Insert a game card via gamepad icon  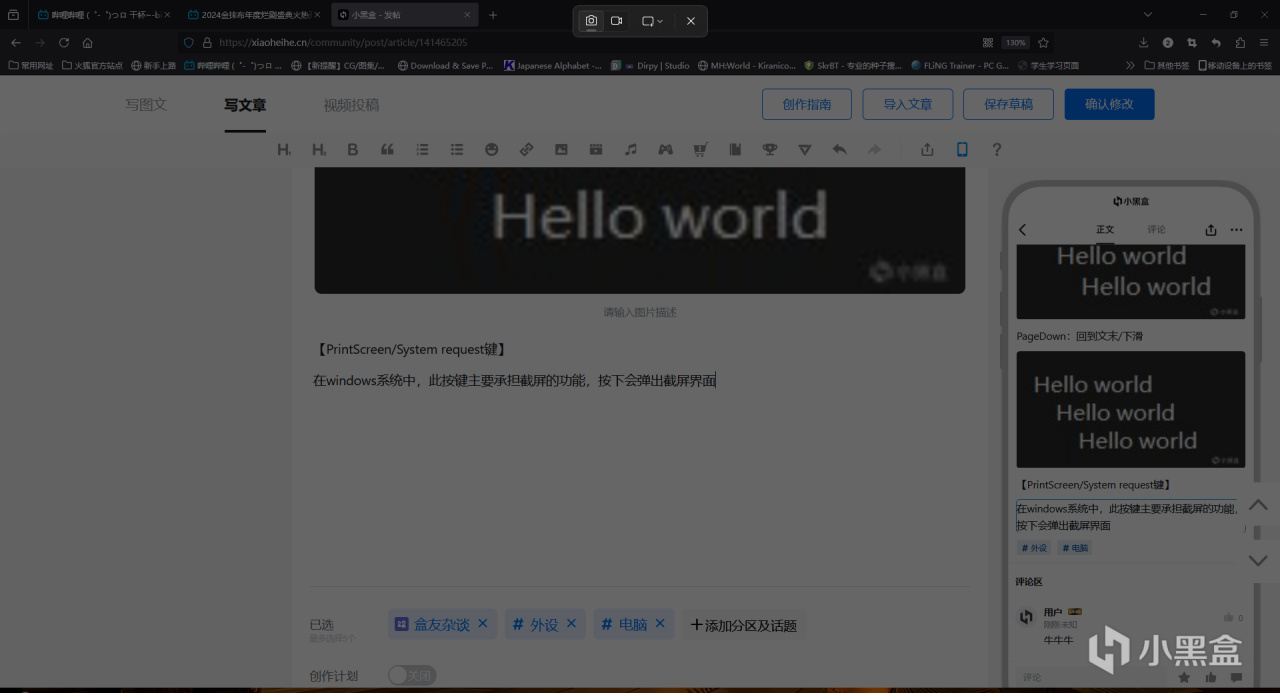click(665, 150)
